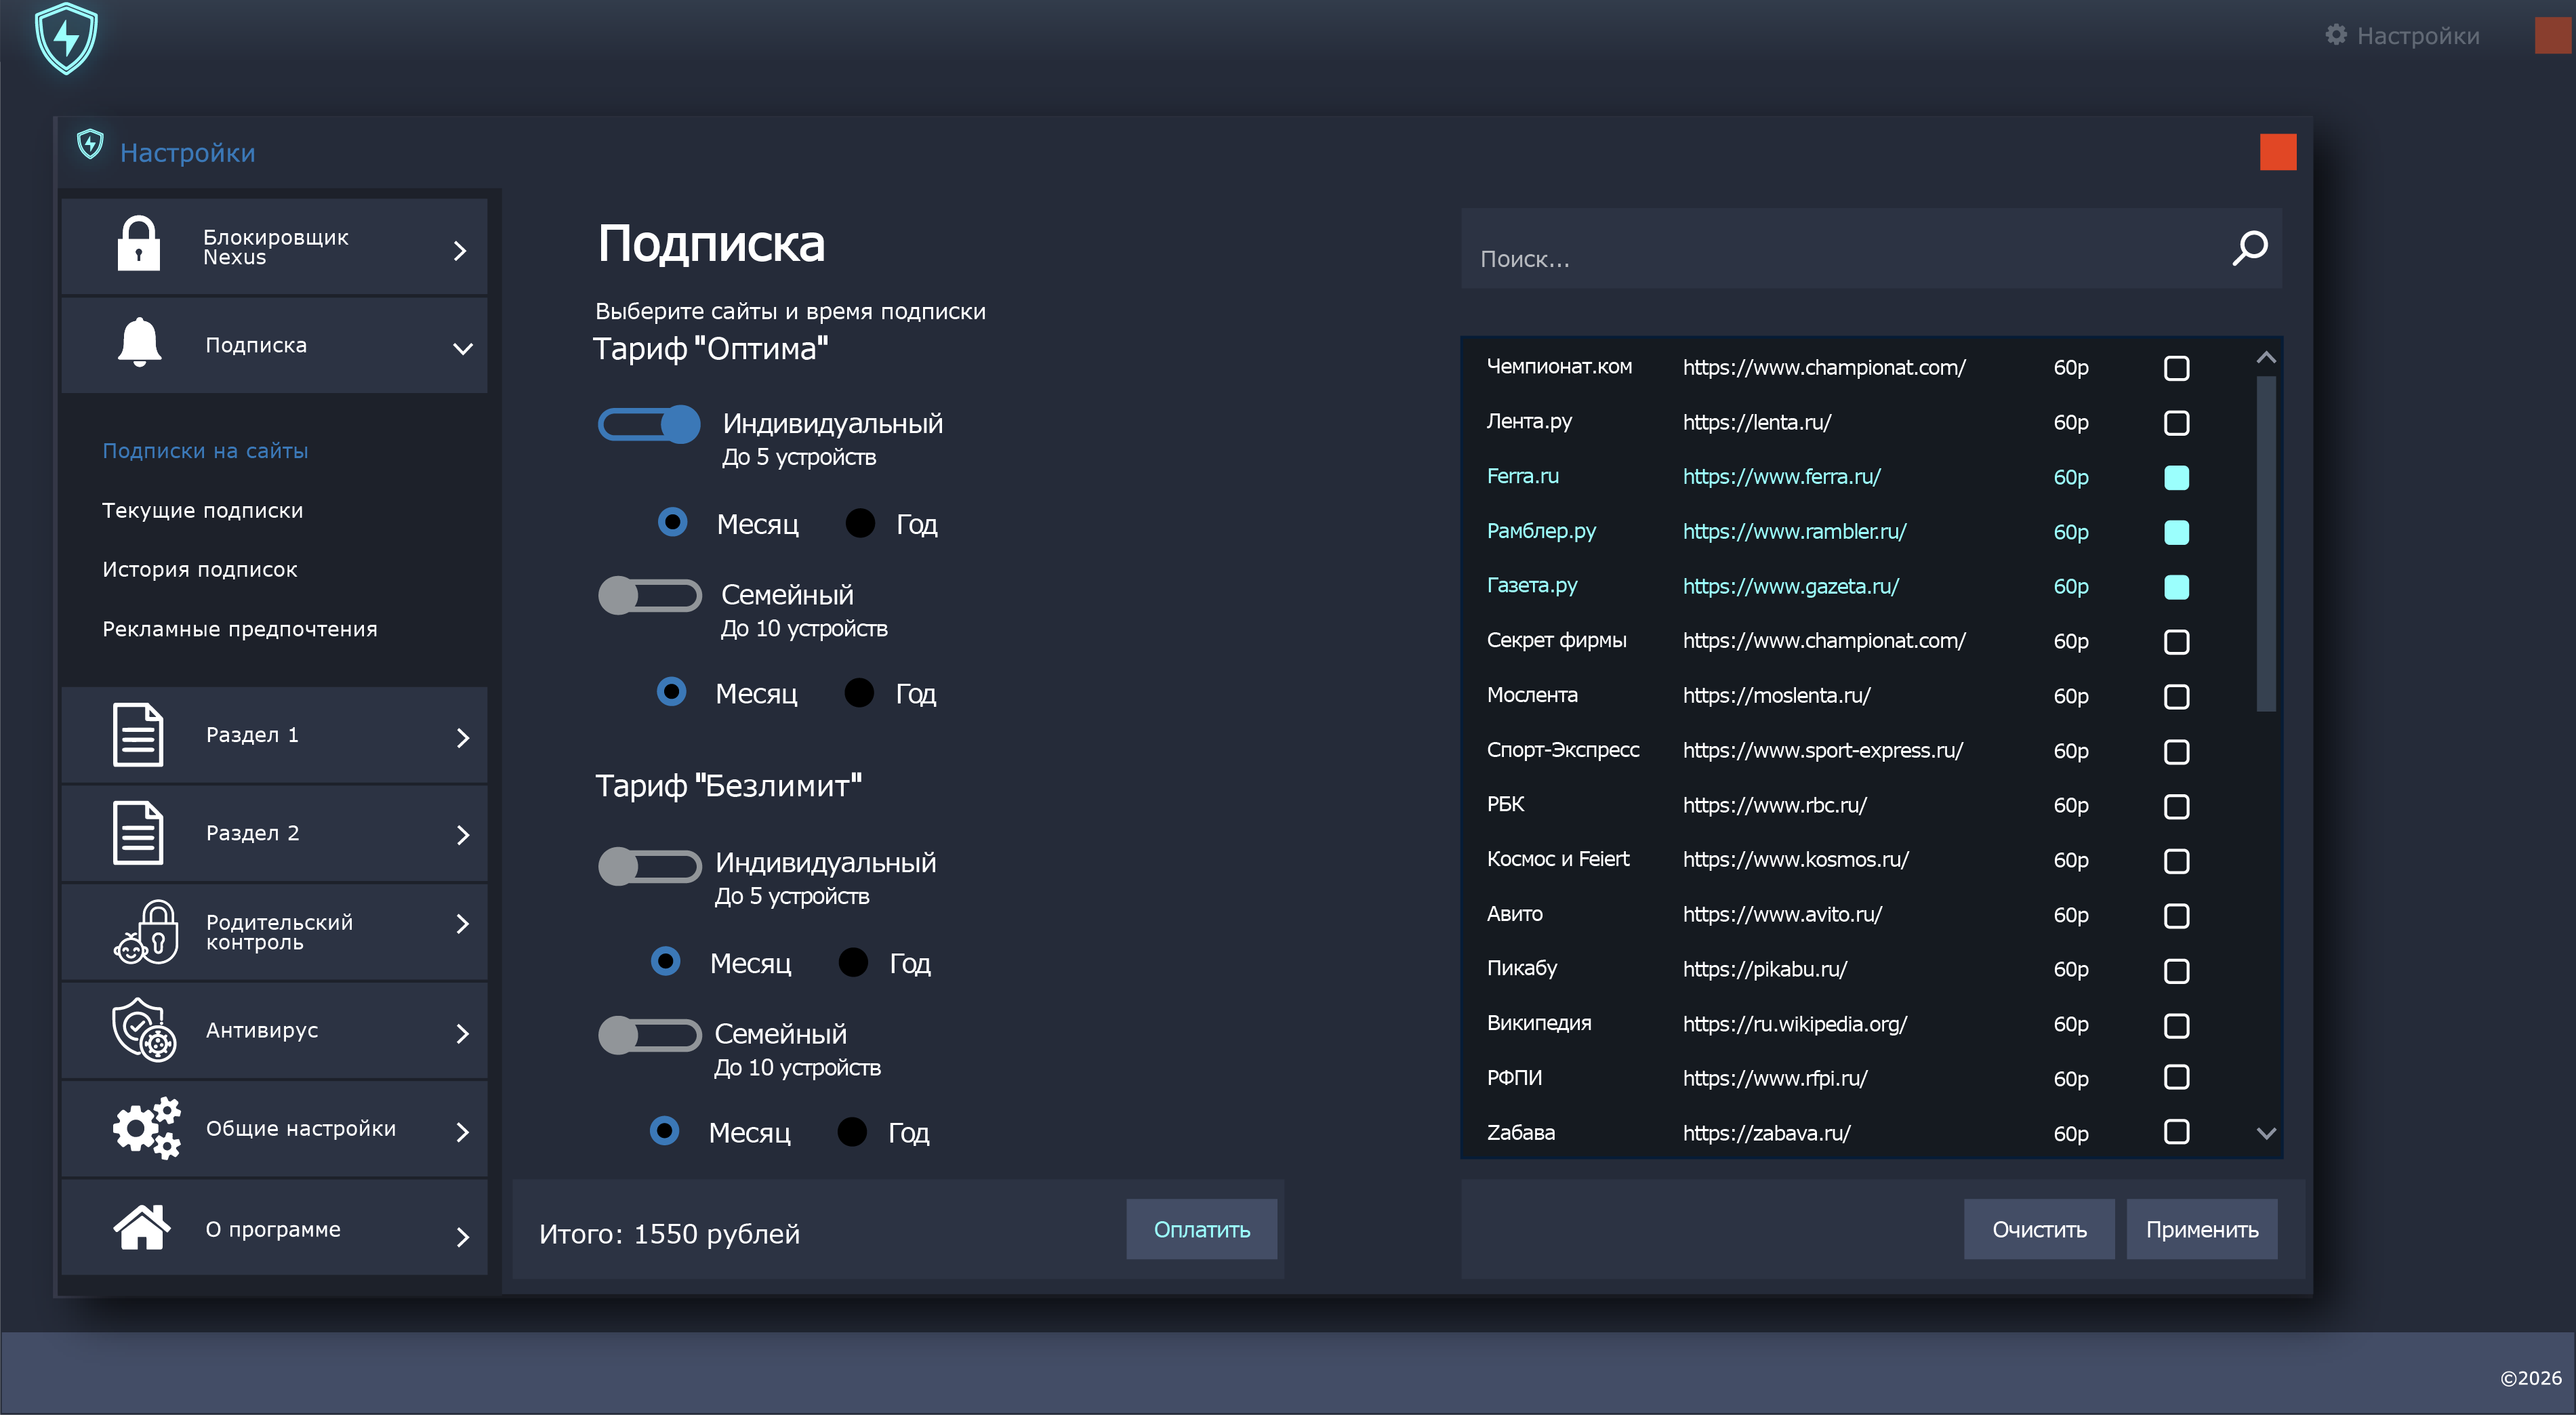This screenshot has width=2576, height=1415.
Task: Click the magnifier search icon
Action: click(x=2249, y=248)
